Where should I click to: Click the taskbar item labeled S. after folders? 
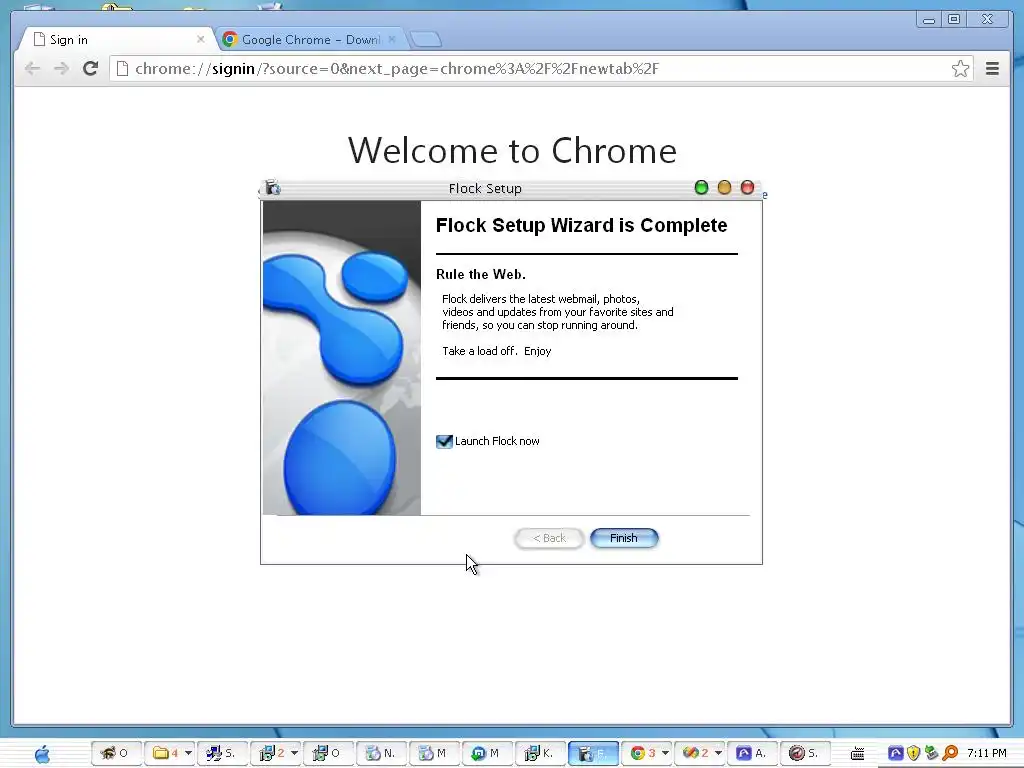(x=222, y=753)
